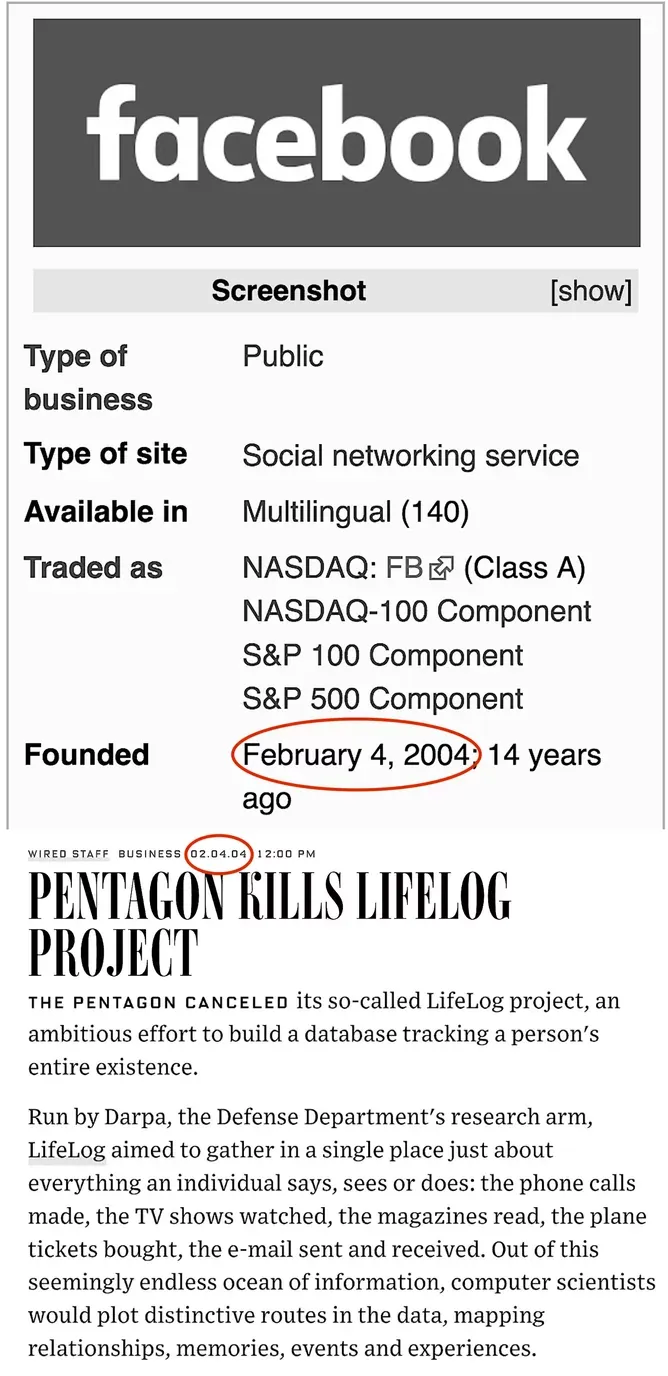Click the Founded row label

click(x=87, y=754)
